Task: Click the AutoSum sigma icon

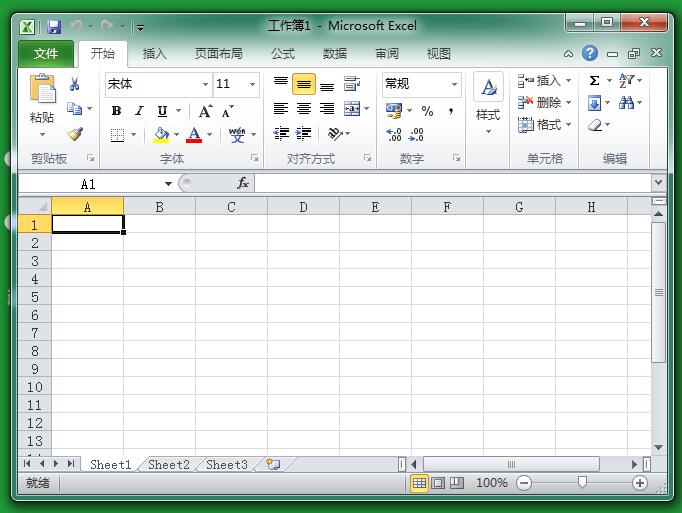Action: (x=594, y=81)
